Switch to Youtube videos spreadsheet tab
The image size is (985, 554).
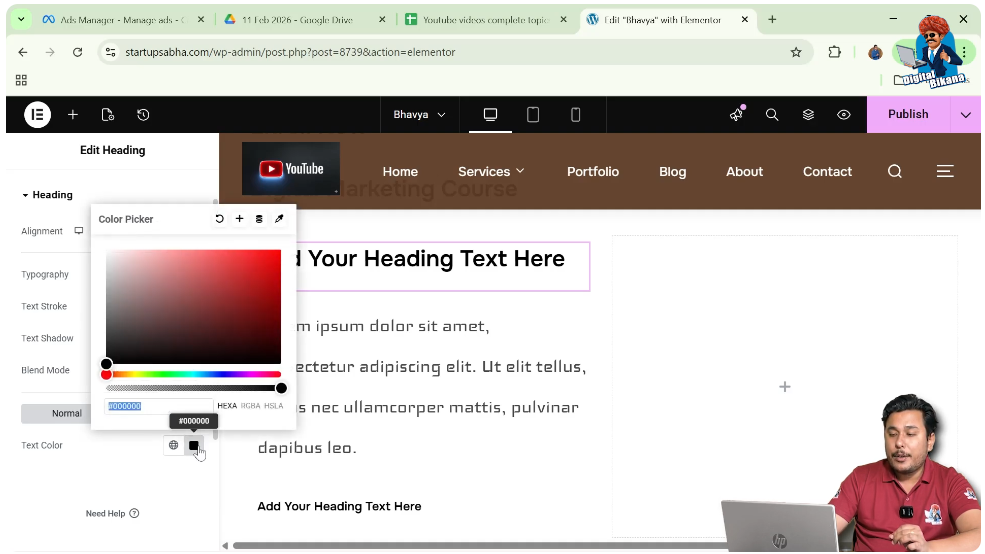point(486,19)
